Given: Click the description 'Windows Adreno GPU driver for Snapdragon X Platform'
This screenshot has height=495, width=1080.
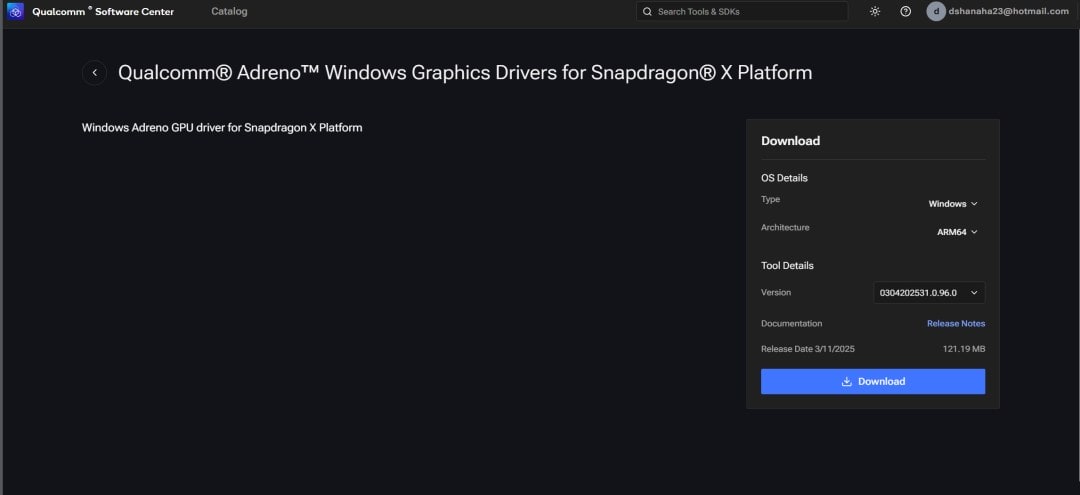Looking at the screenshot, I should point(222,128).
